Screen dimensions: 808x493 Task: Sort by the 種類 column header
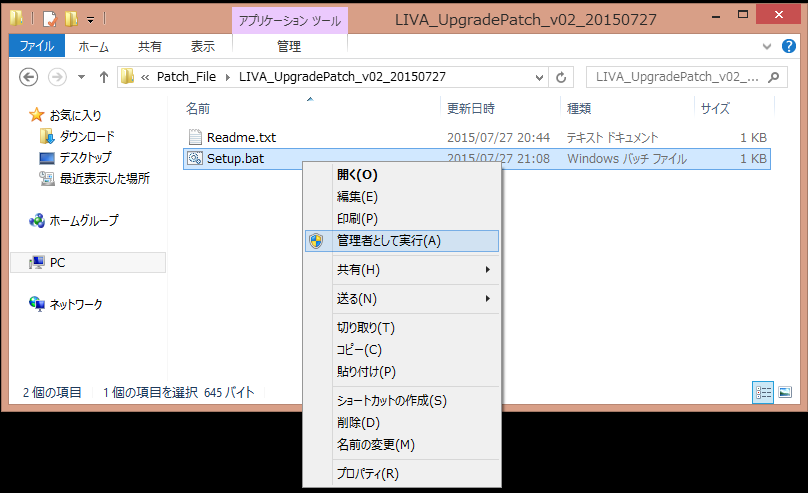pyautogui.click(x=579, y=109)
